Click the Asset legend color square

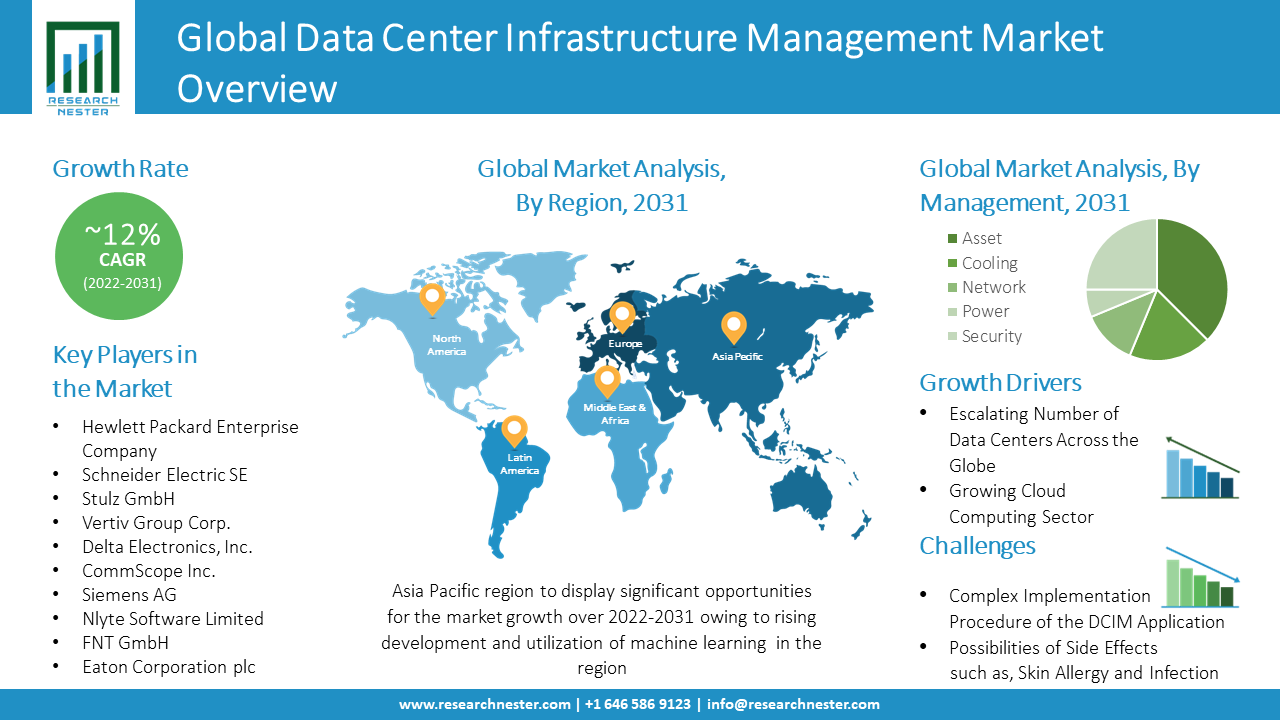[x=952, y=239]
